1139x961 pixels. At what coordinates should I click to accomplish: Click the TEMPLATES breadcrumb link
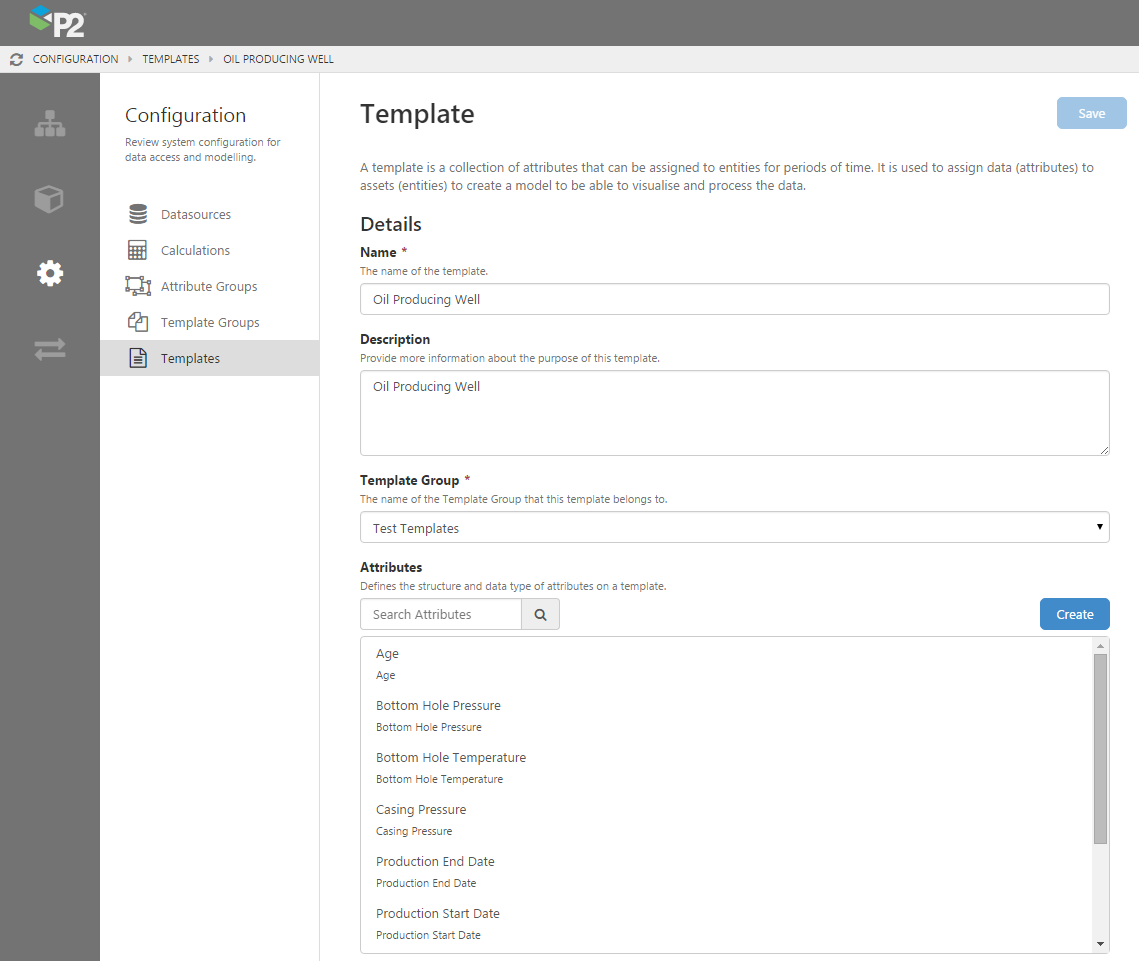pyautogui.click(x=171, y=59)
